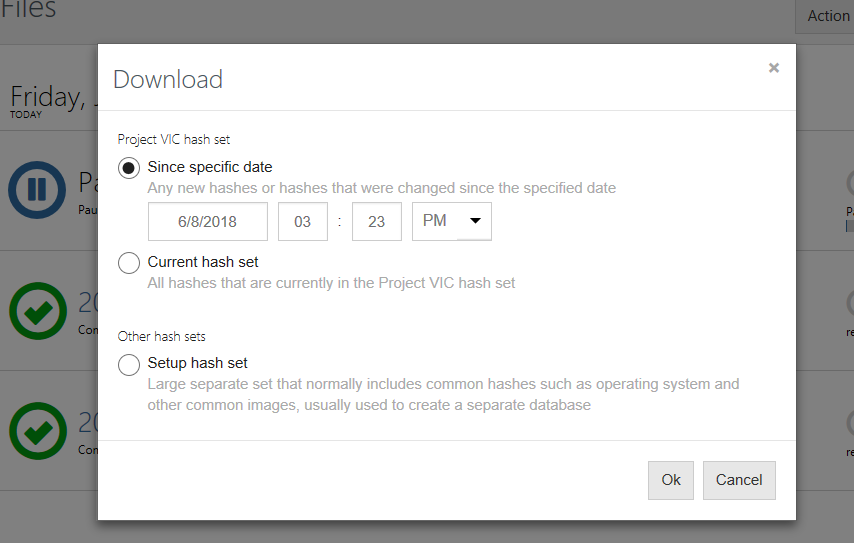The width and height of the screenshot is (854, 543).
Task: Click the first green checkmark status icon
Action: point(38,311)
